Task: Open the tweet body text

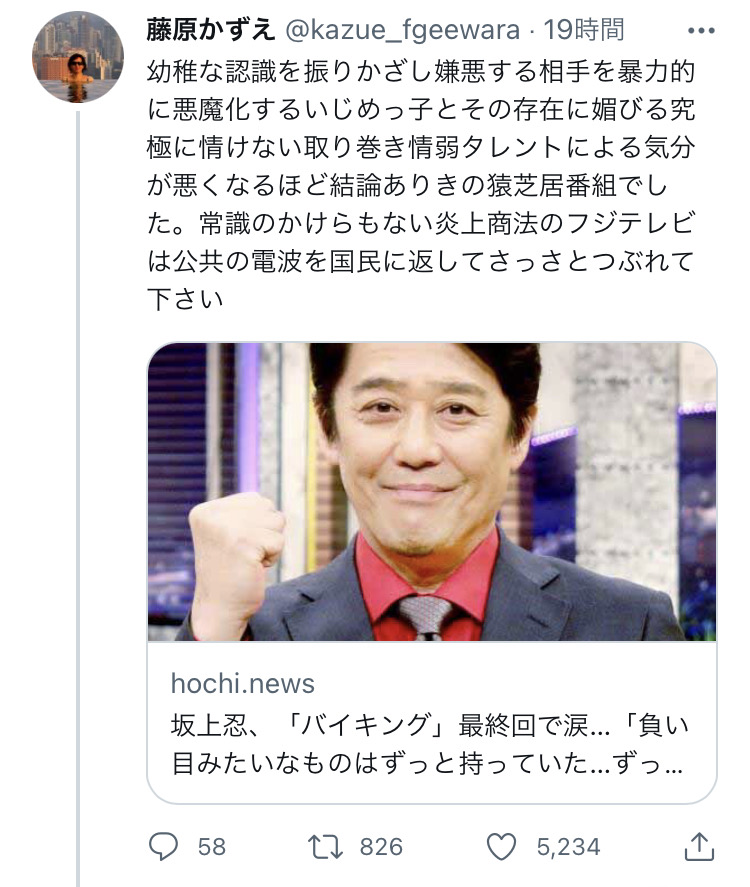Action: coord(421,185)
